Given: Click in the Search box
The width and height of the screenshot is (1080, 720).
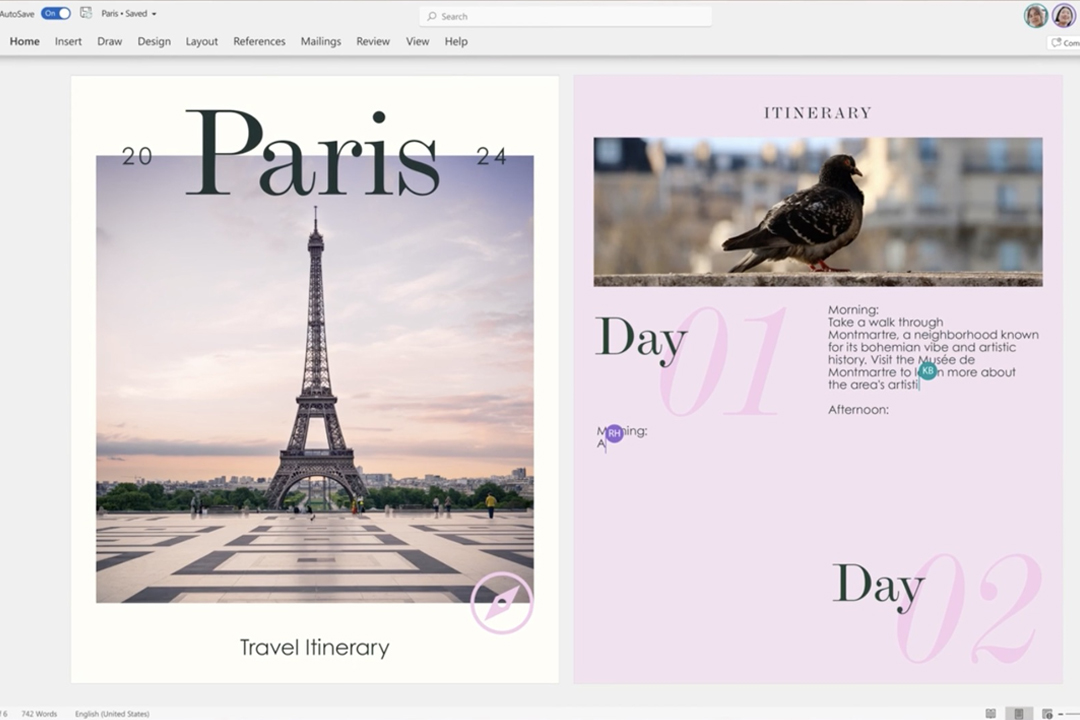Looking at the screenshot, I should point(565,16).
